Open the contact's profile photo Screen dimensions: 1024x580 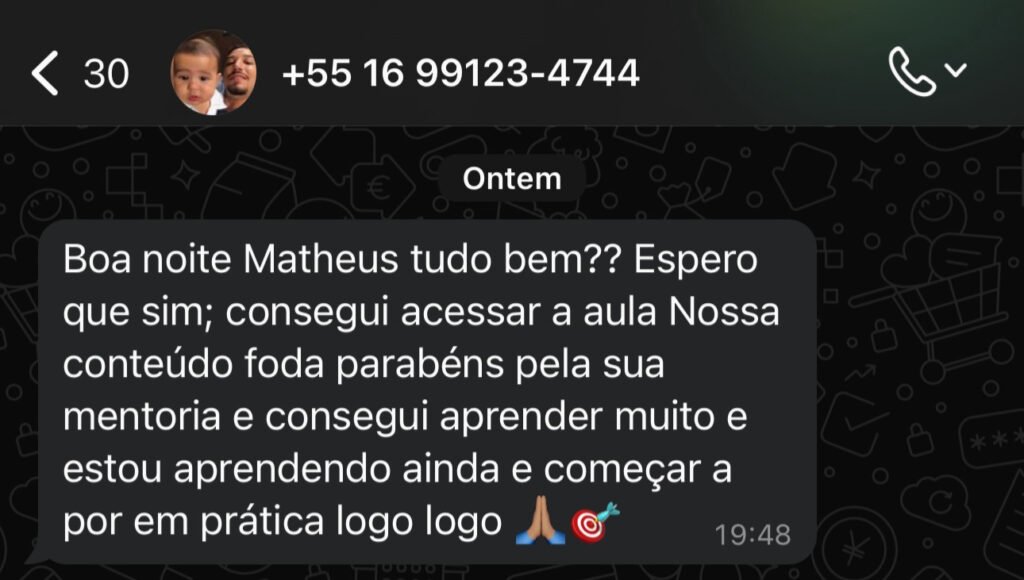click(213, 72)
